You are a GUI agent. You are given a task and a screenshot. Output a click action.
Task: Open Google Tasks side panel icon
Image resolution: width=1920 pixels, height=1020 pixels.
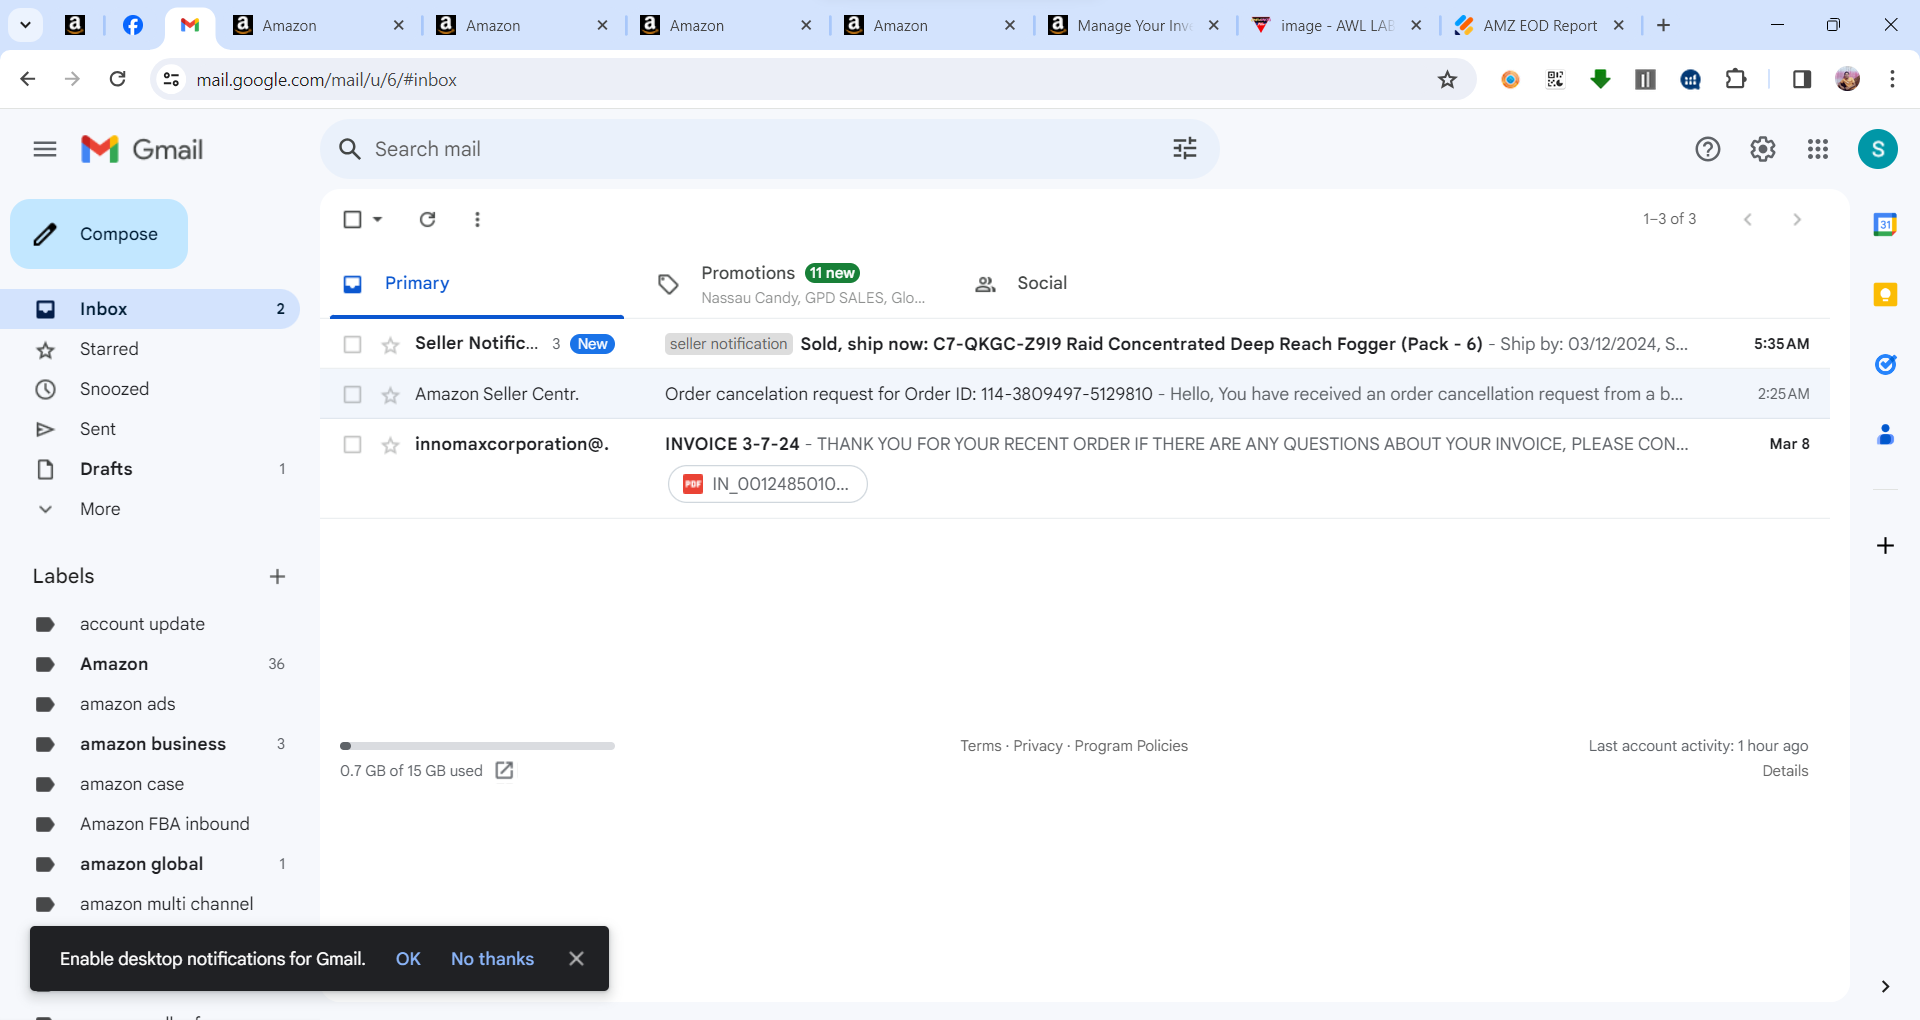1885,364
